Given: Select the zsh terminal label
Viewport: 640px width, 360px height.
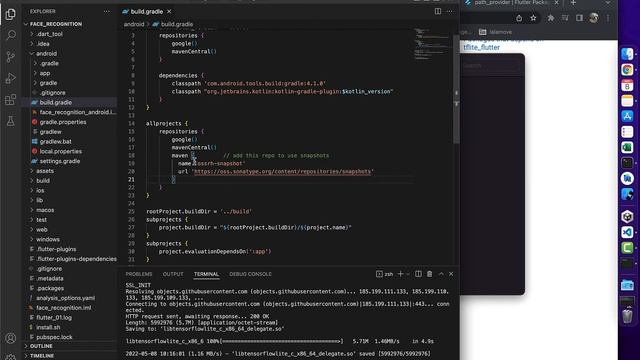Looking at the screenshot, I should click(384, 274).
